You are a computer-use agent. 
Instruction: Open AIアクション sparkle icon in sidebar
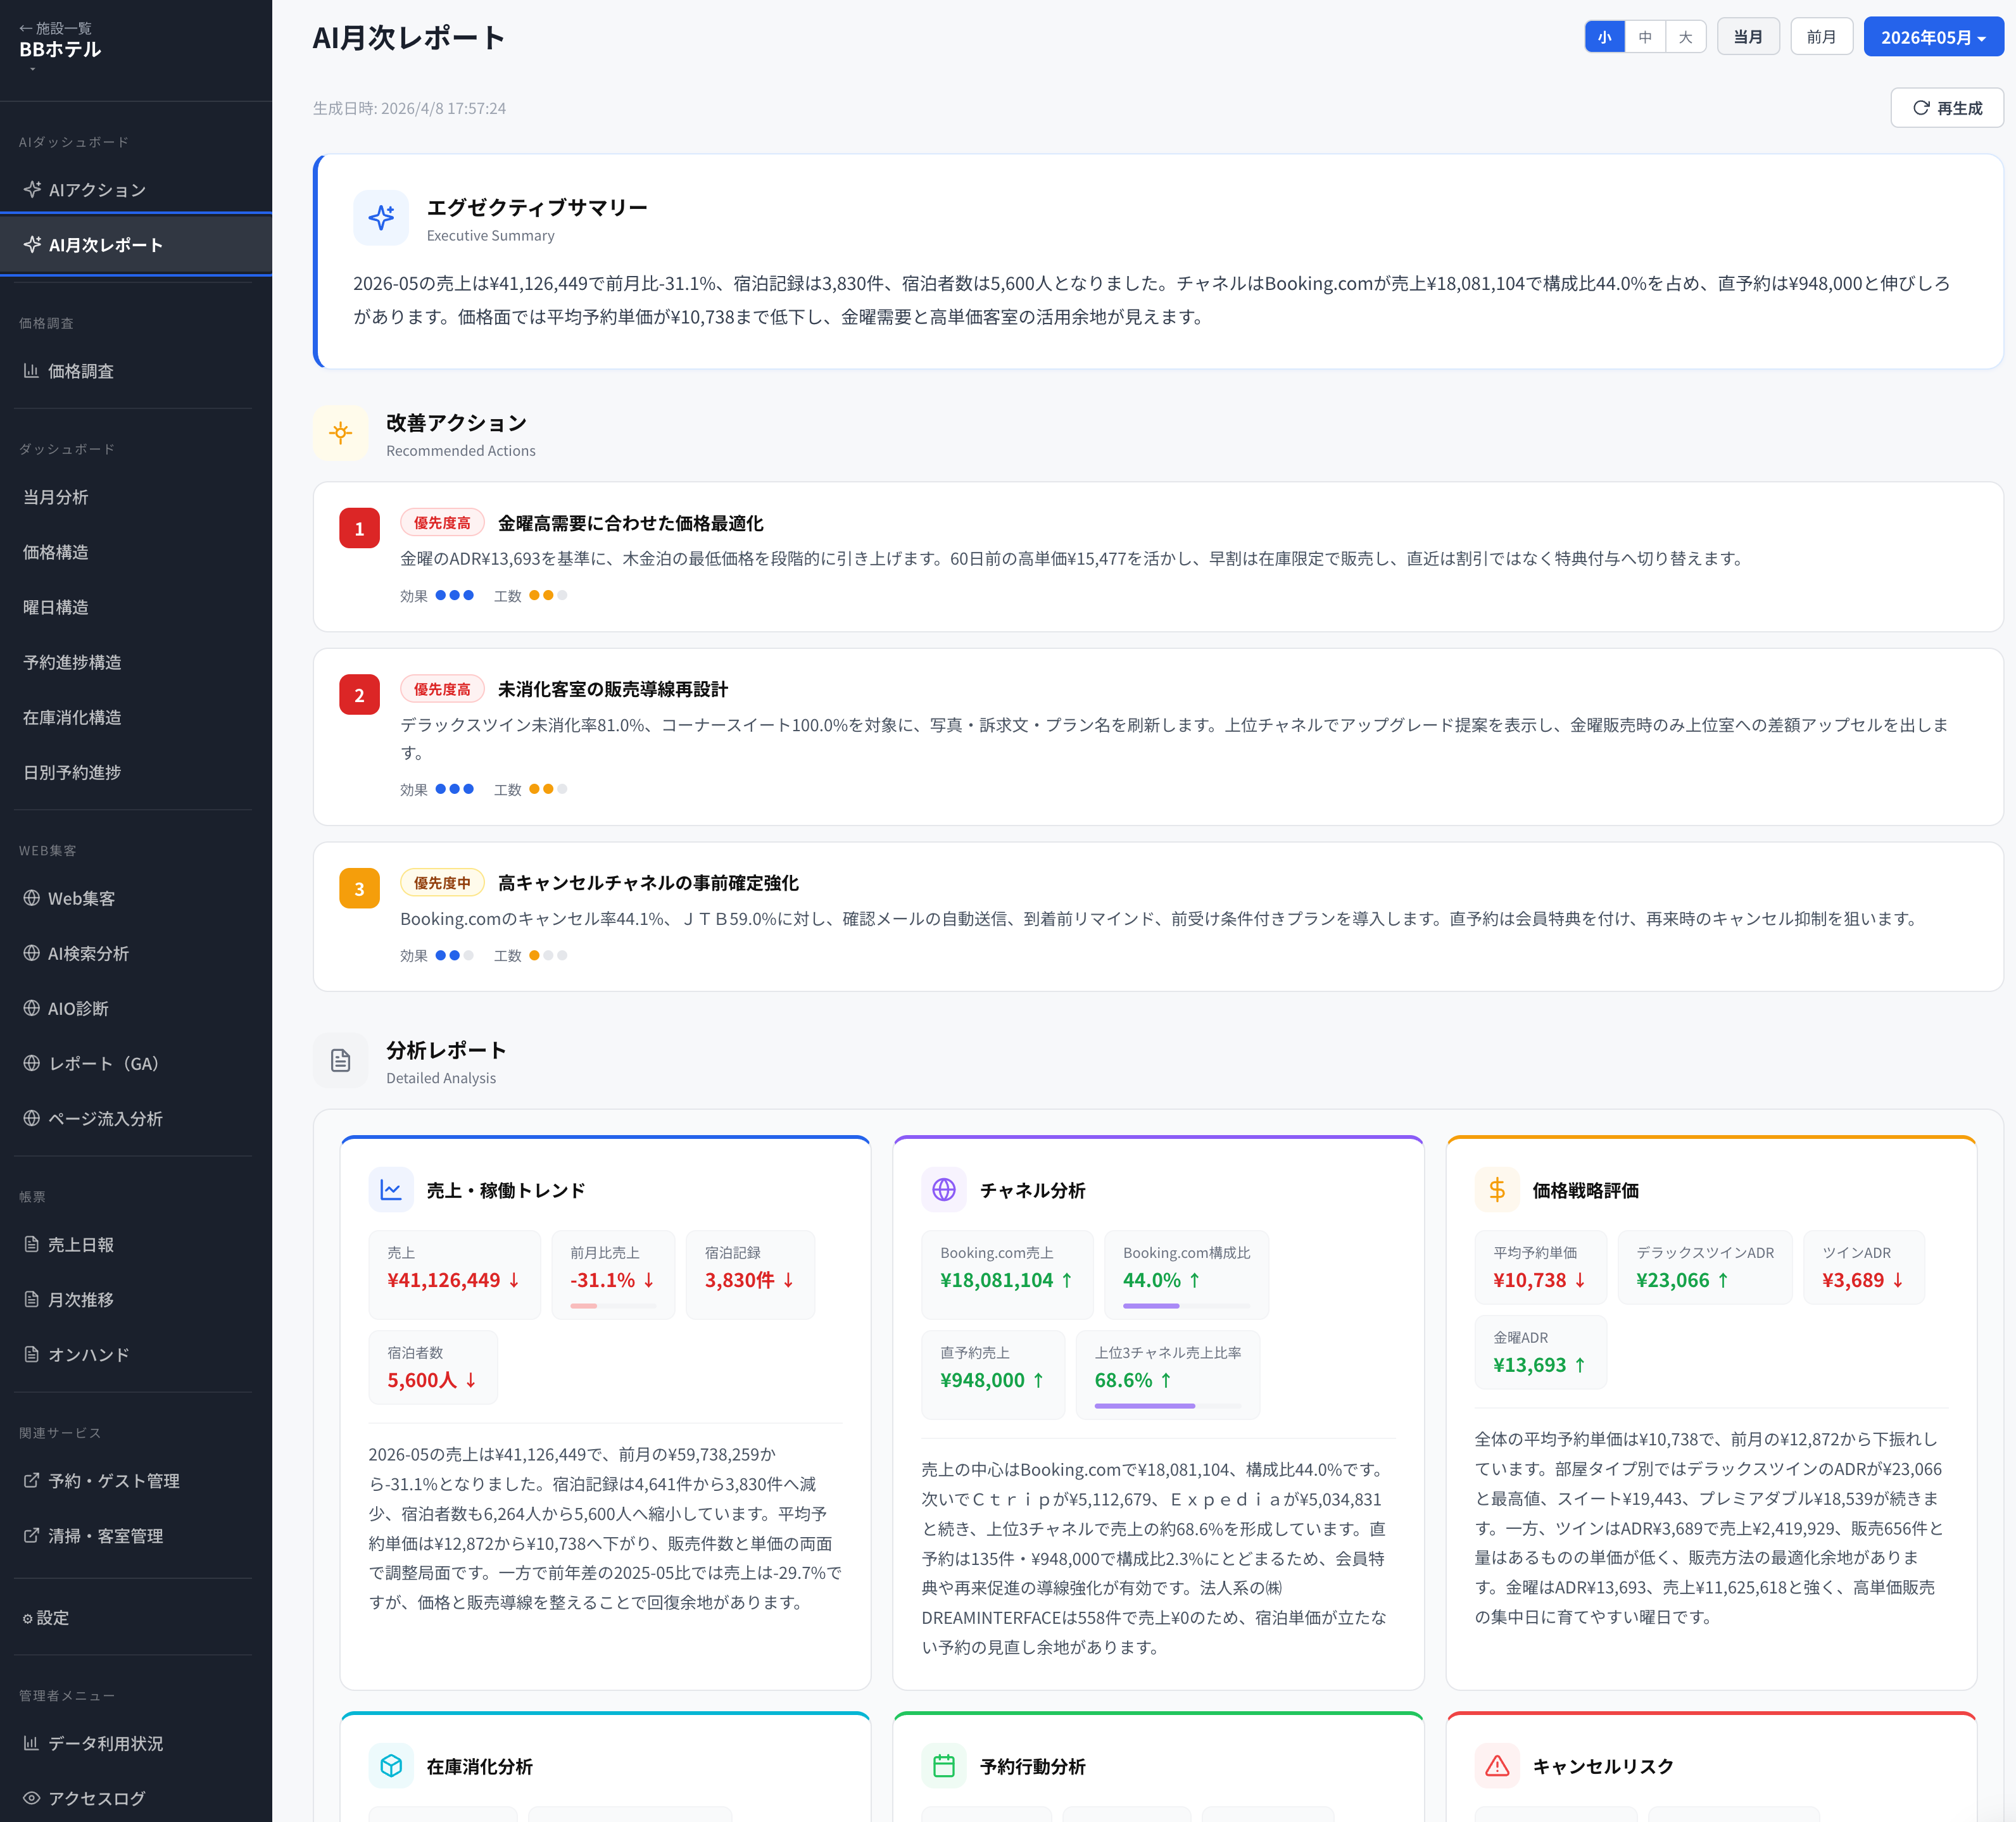(x=32, y=189)
